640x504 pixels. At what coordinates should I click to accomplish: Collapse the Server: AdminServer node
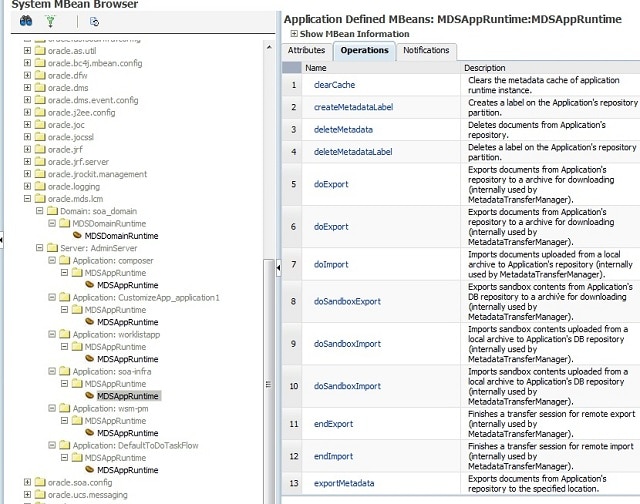[40, 248]
